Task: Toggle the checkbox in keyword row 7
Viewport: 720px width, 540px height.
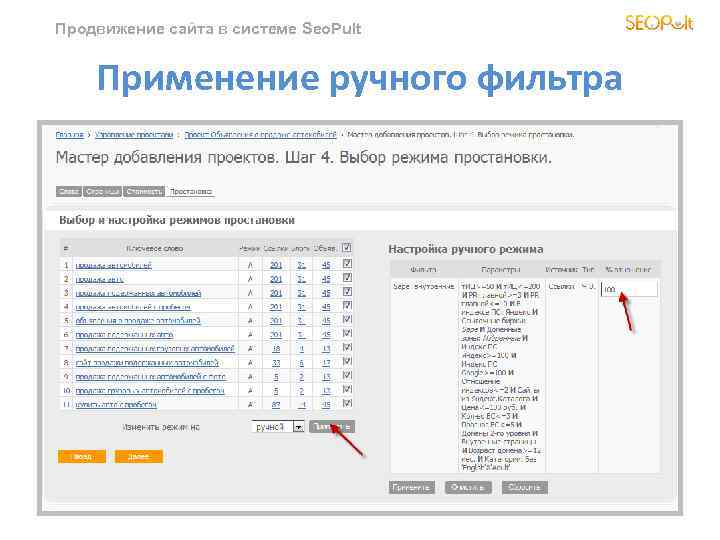Action: 347,347
